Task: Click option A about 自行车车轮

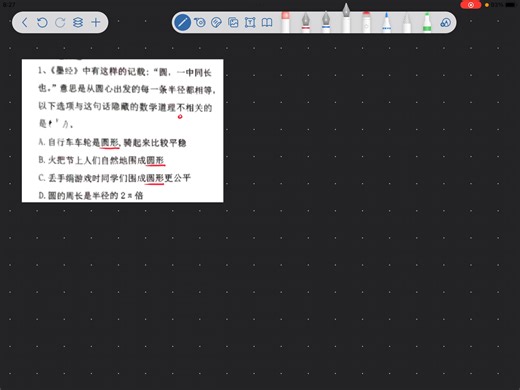Action: click(x=112, y=143)
